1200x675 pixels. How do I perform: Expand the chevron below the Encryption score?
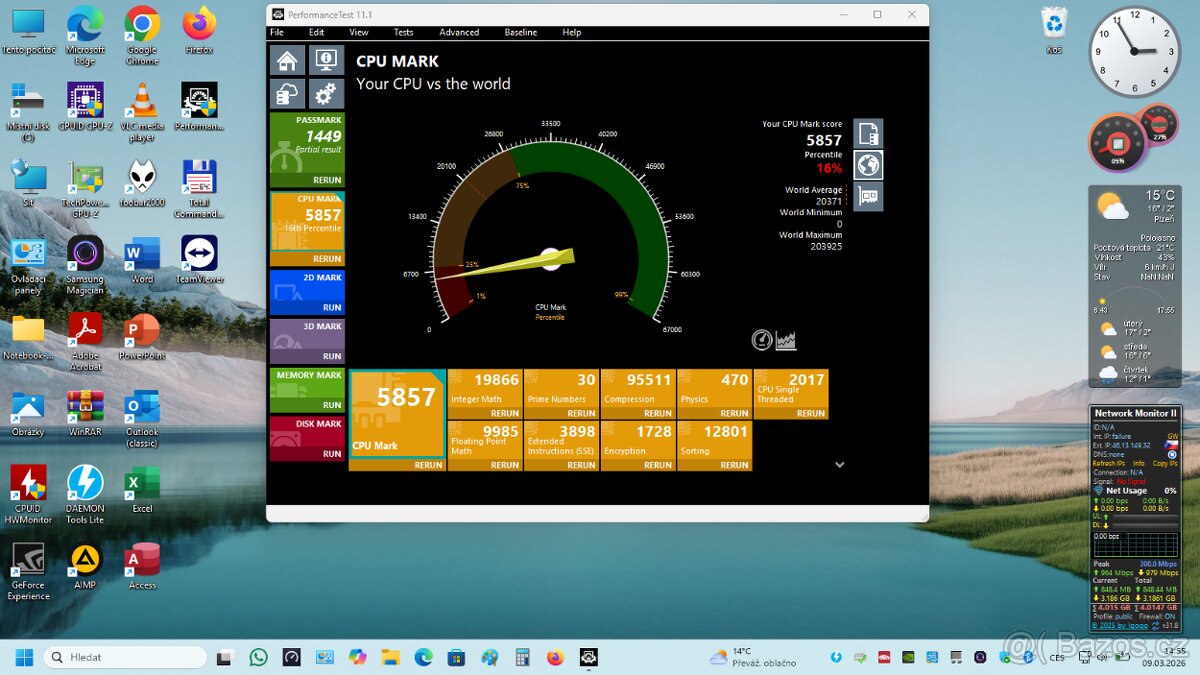click(x=840, y=464)
